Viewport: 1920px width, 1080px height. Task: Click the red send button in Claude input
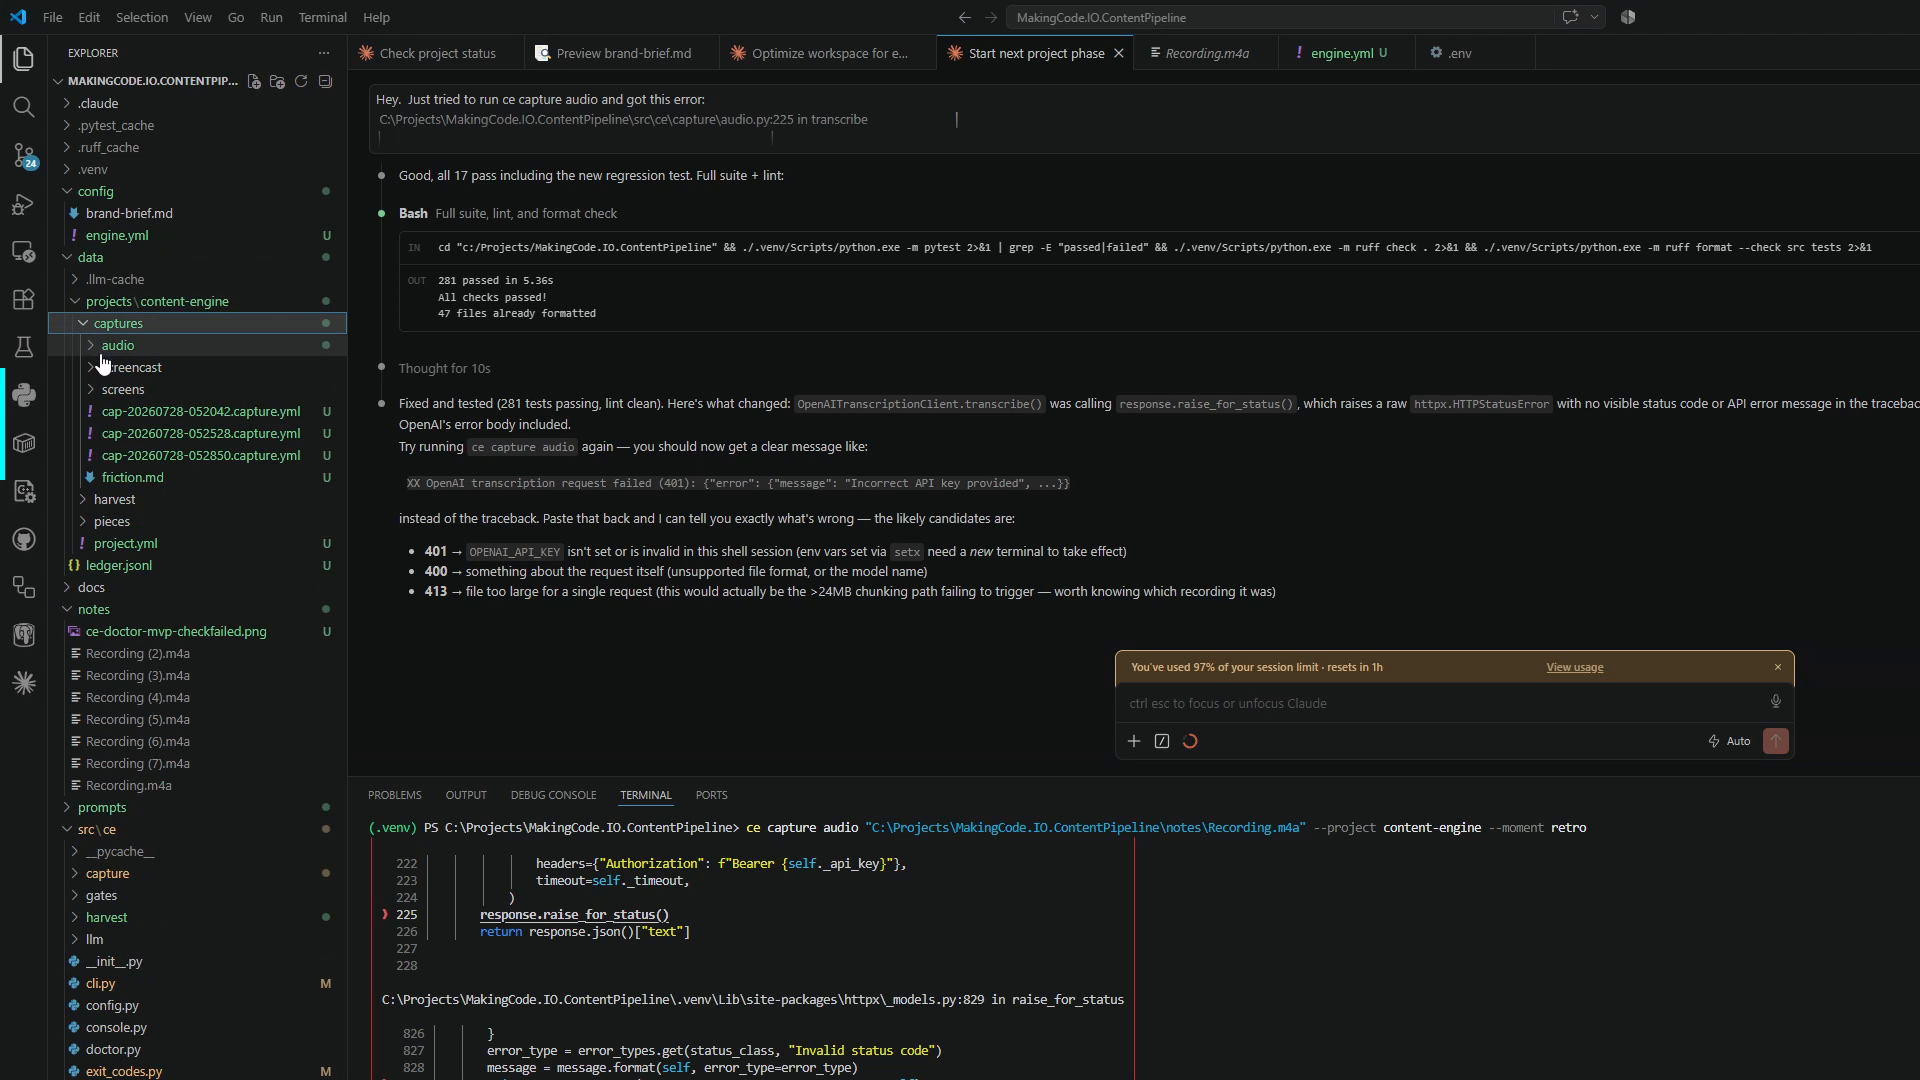(x=1776, y=741)
